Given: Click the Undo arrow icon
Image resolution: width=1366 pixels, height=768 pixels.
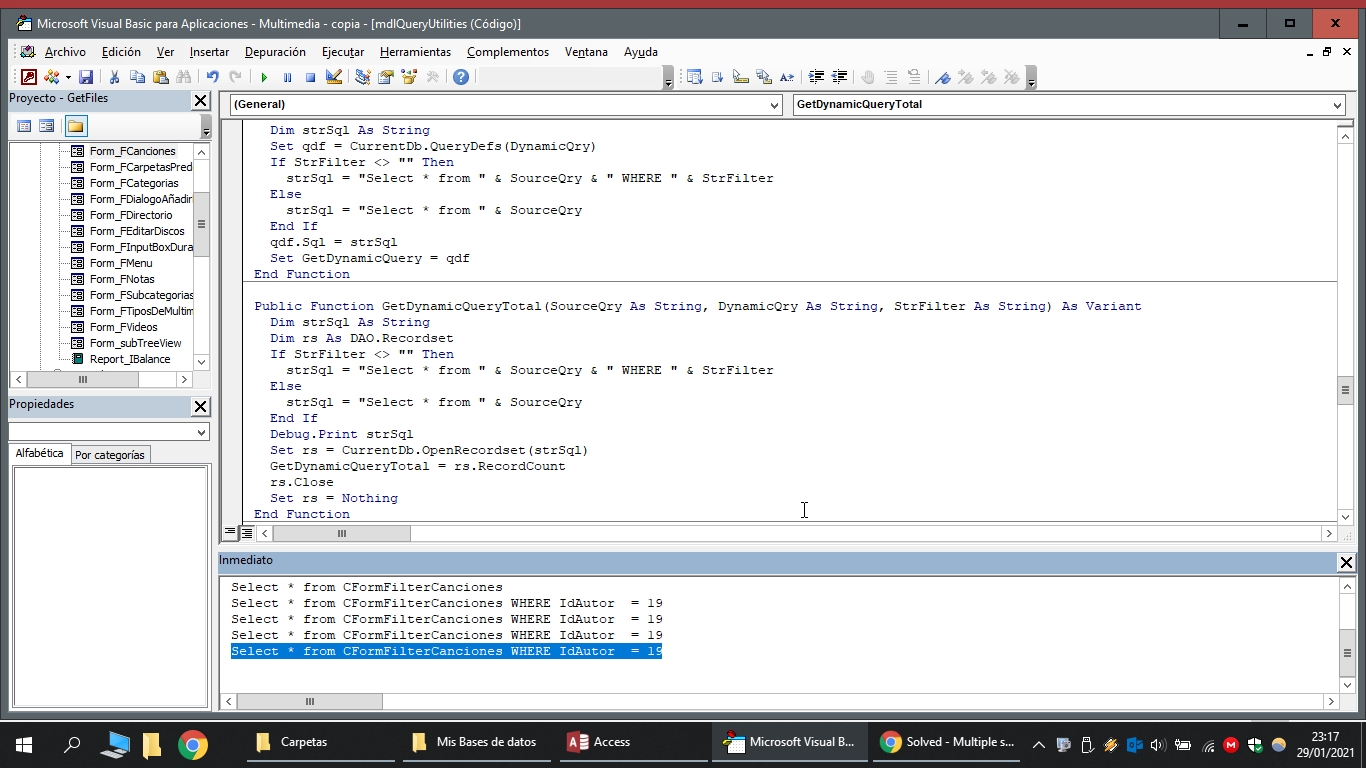Looking at the screenshot, I should point(212,77).
